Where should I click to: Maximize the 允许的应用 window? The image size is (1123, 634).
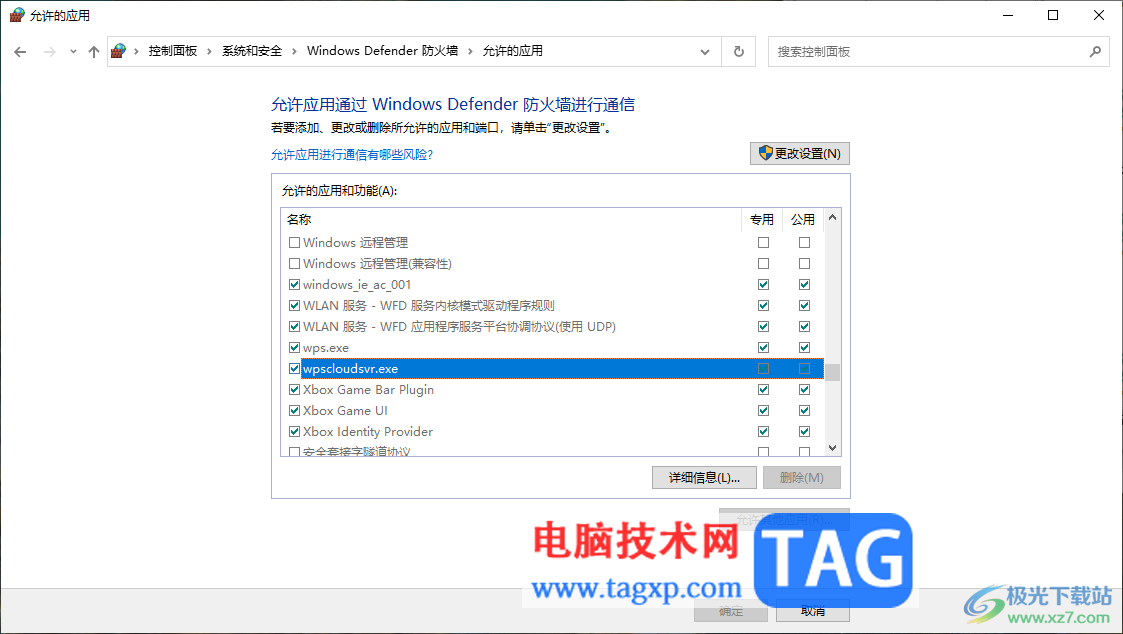[1053, 15]
